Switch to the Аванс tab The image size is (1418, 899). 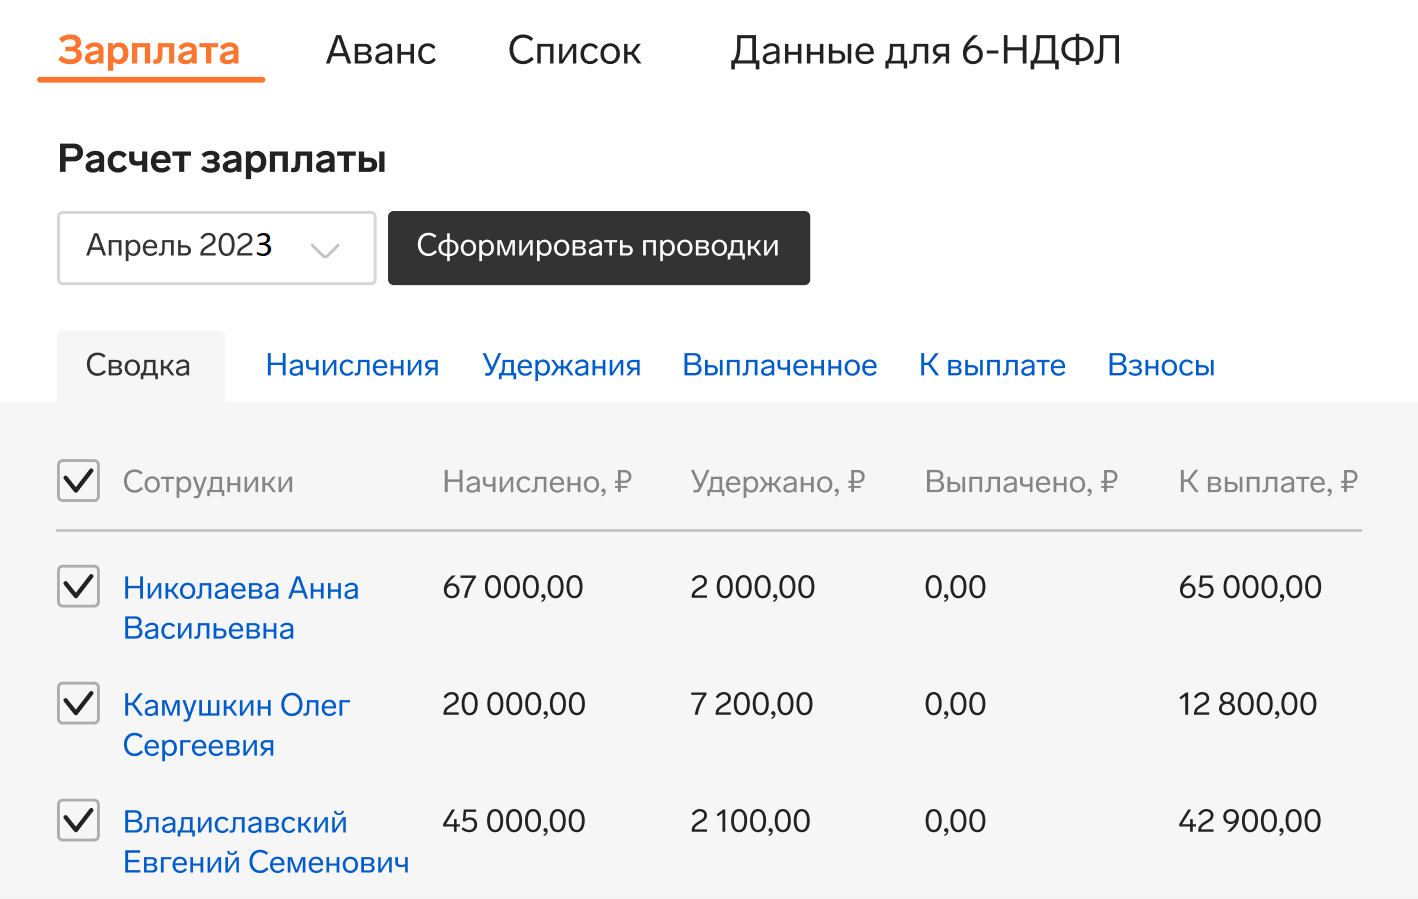pyautogui.click(x=381, y=51)
